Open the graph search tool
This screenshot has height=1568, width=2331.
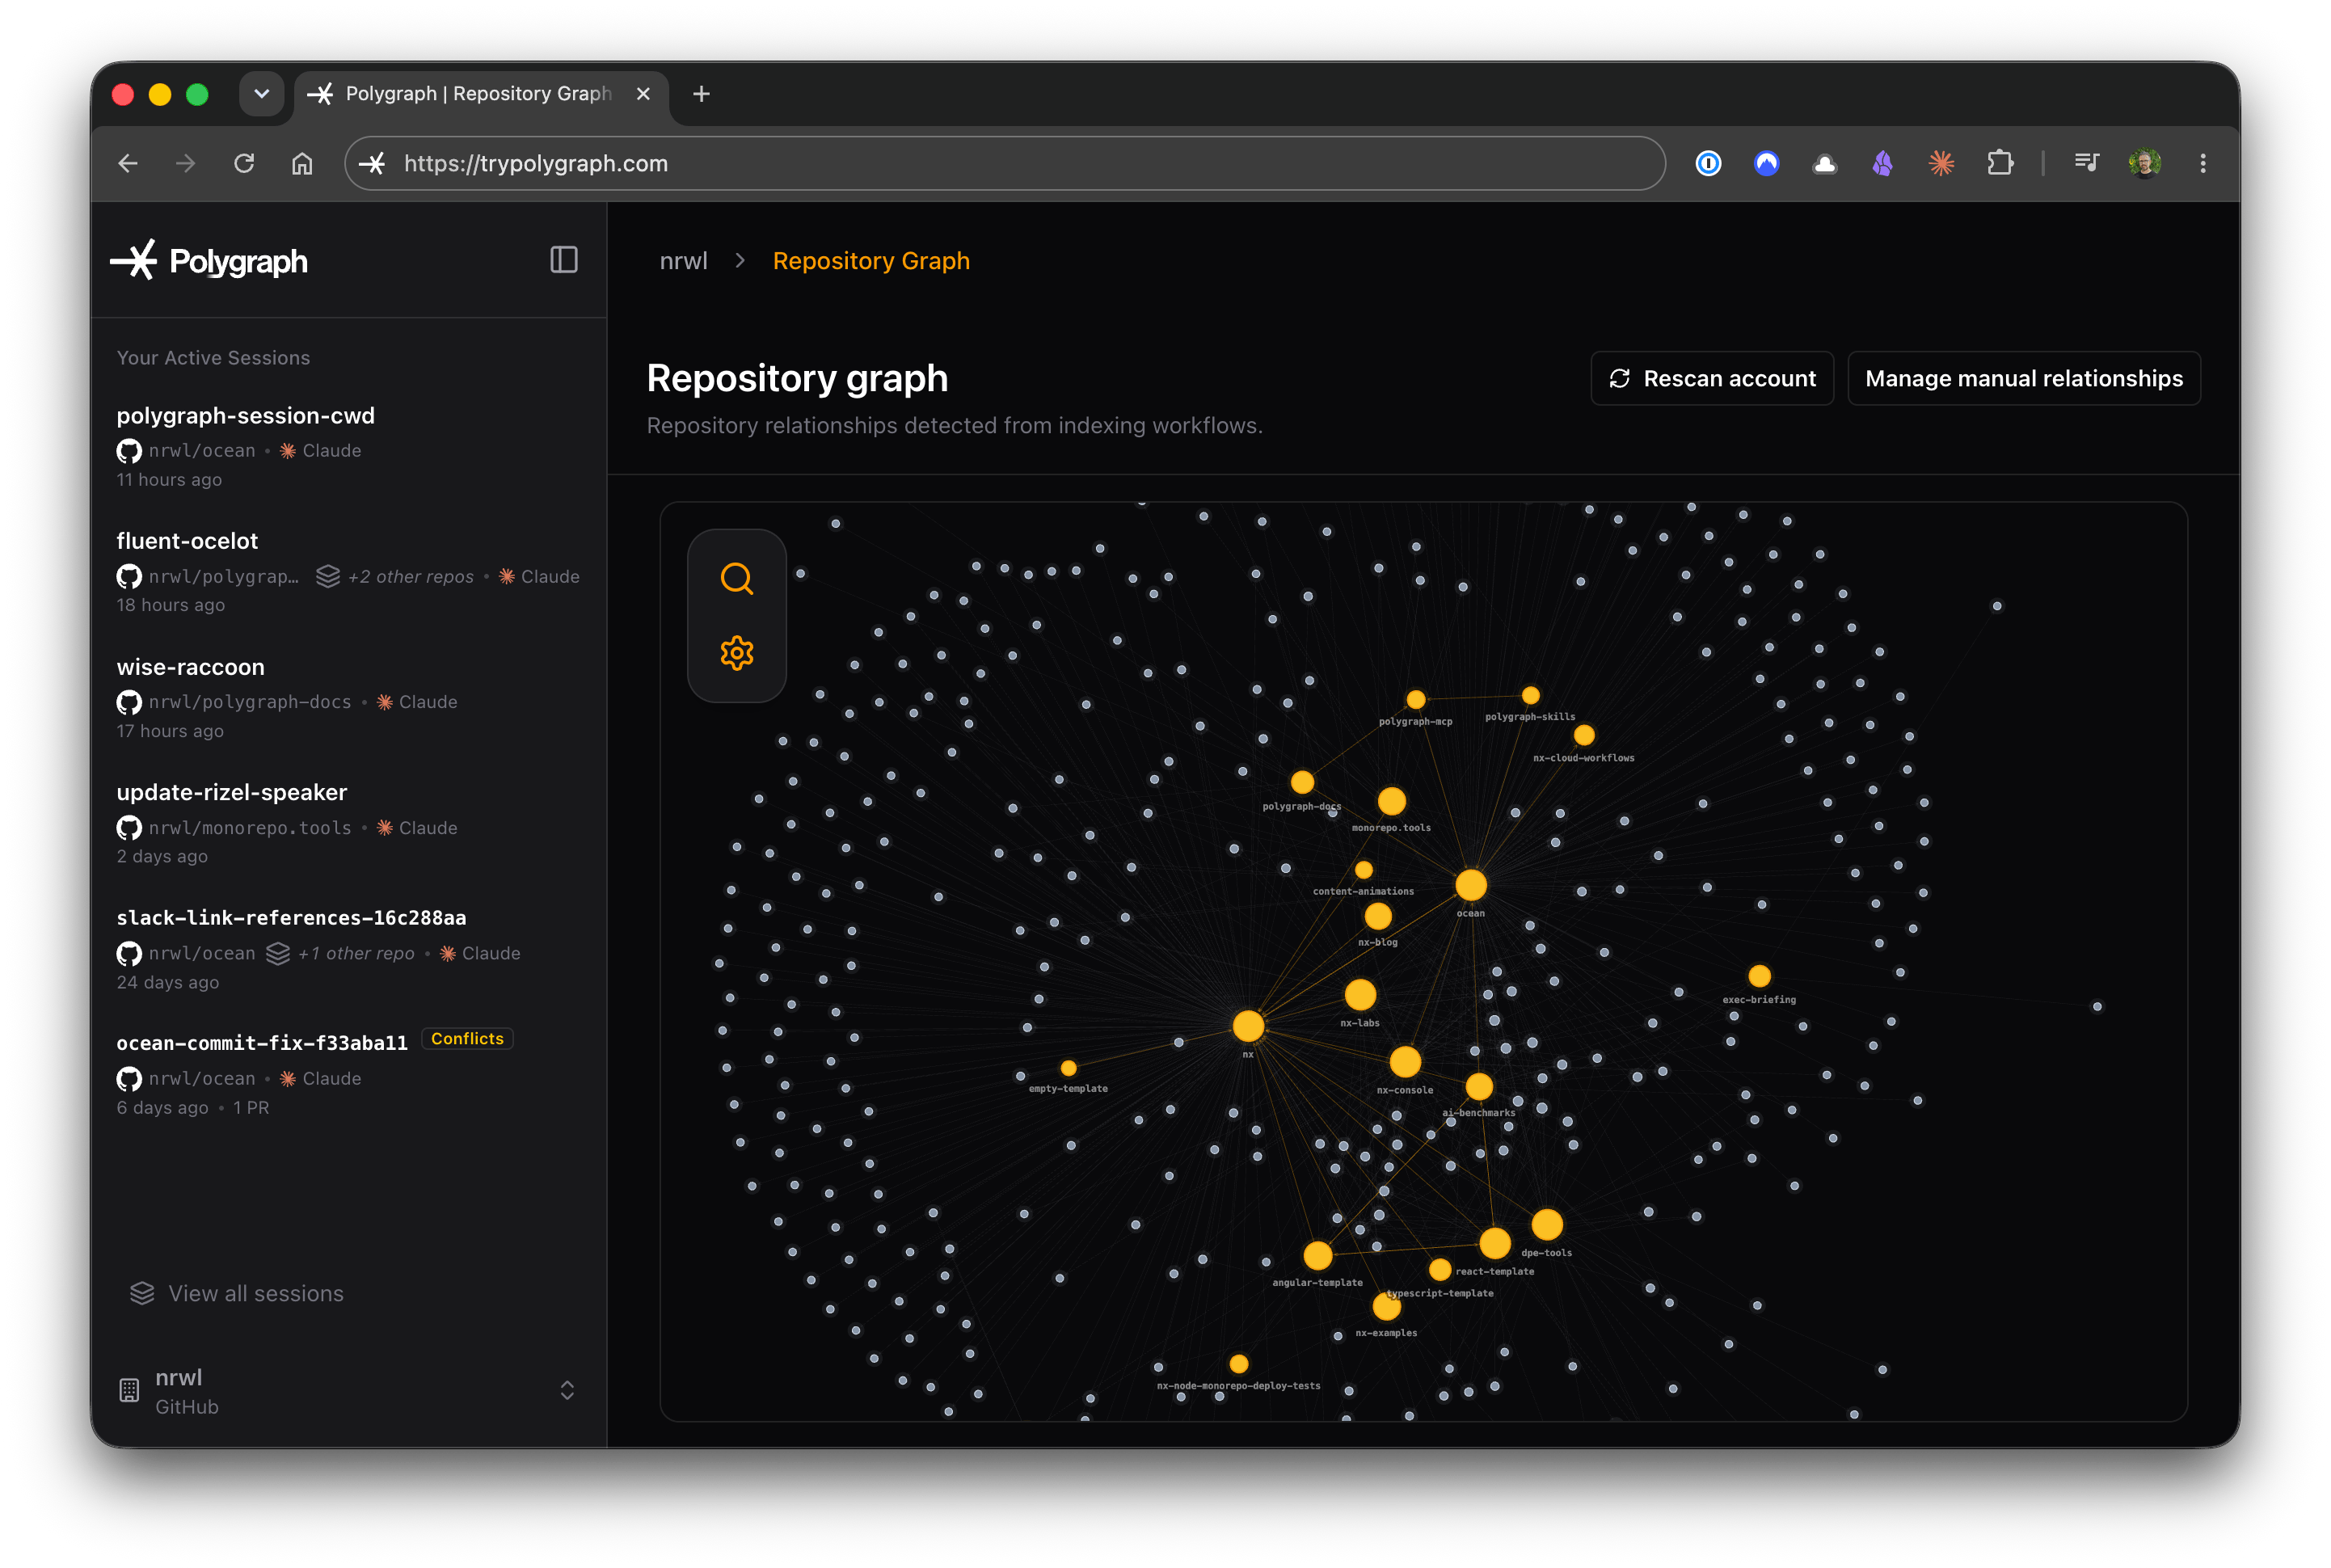pyautogui.click(x=737, y=578)
